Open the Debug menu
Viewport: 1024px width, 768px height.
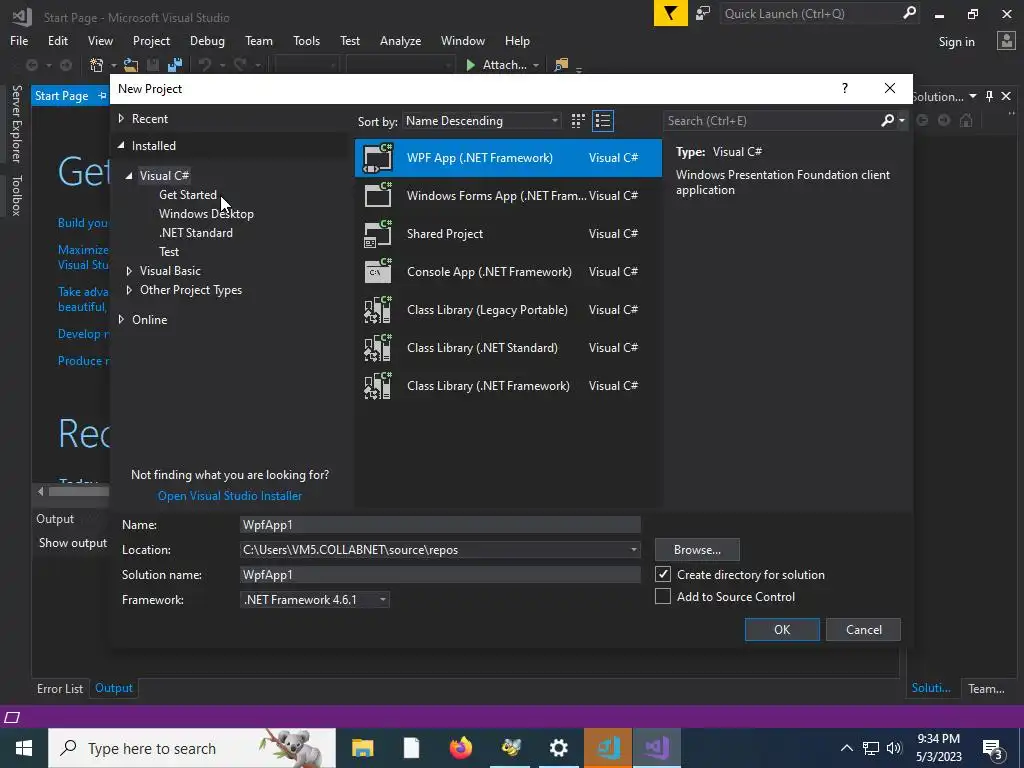coord(207,40)
